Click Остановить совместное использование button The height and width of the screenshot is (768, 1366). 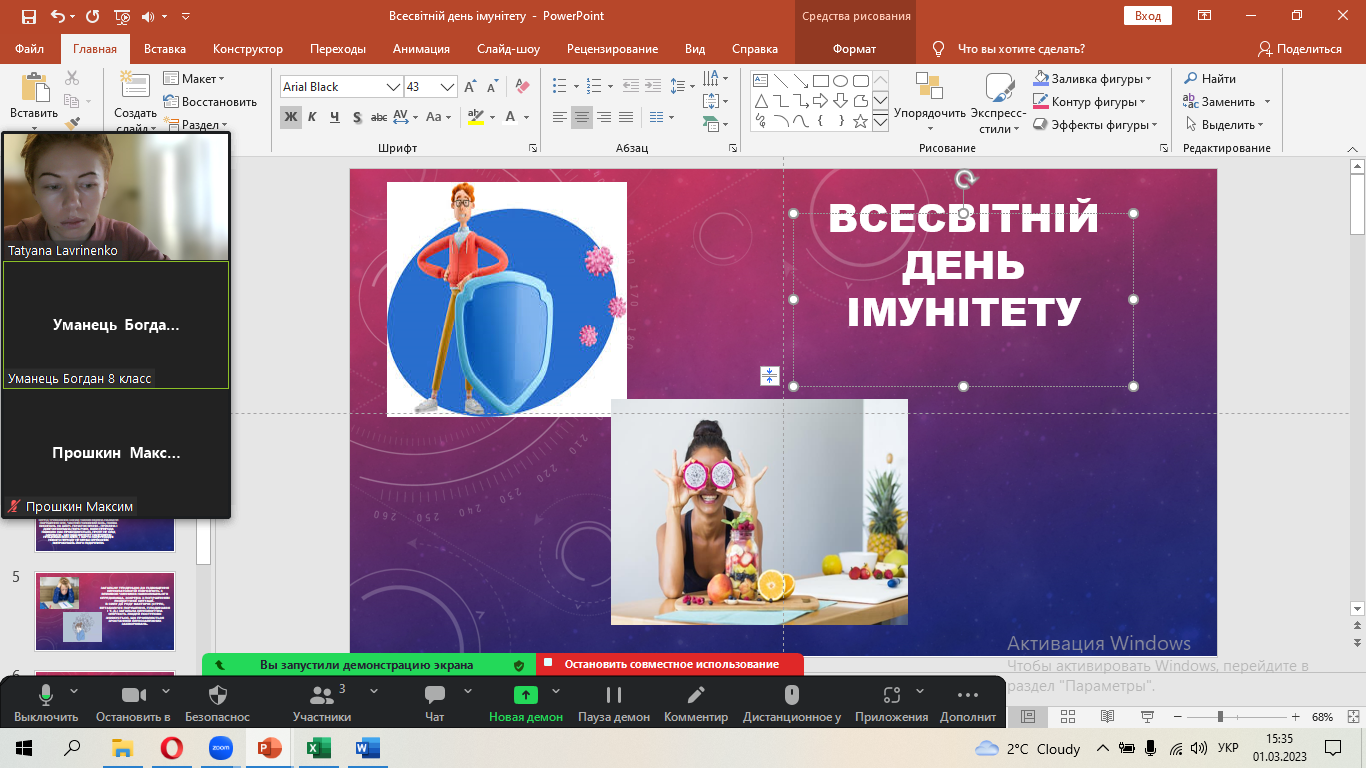point(670,664)
